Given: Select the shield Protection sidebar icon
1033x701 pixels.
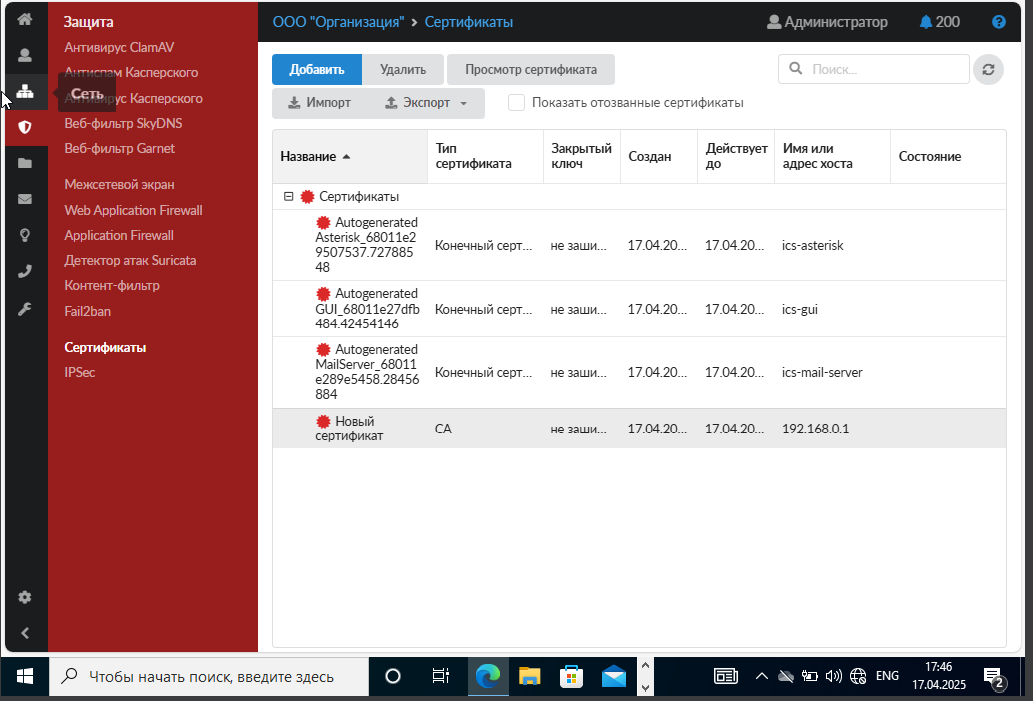Looking at the screenshot, I should pos(25,127).
